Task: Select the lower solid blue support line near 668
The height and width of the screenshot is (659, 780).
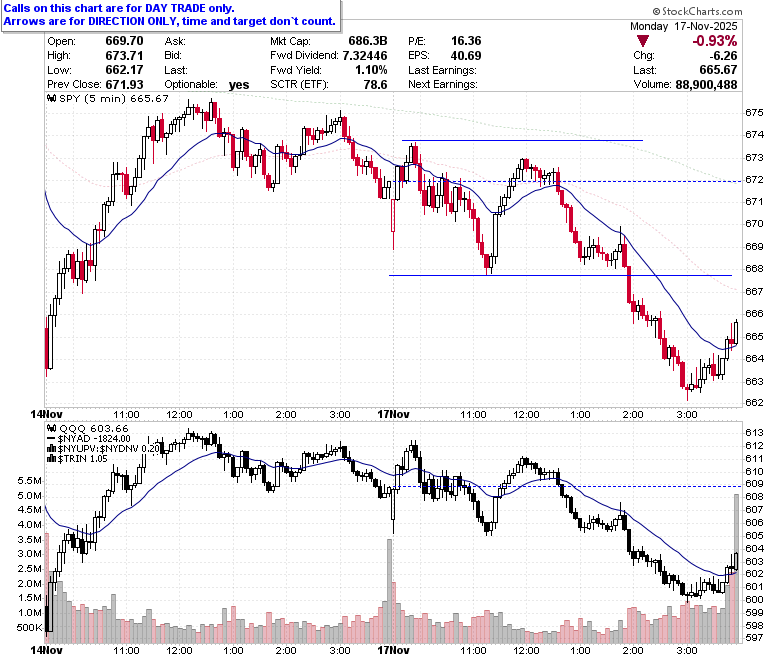Action: 560,276
